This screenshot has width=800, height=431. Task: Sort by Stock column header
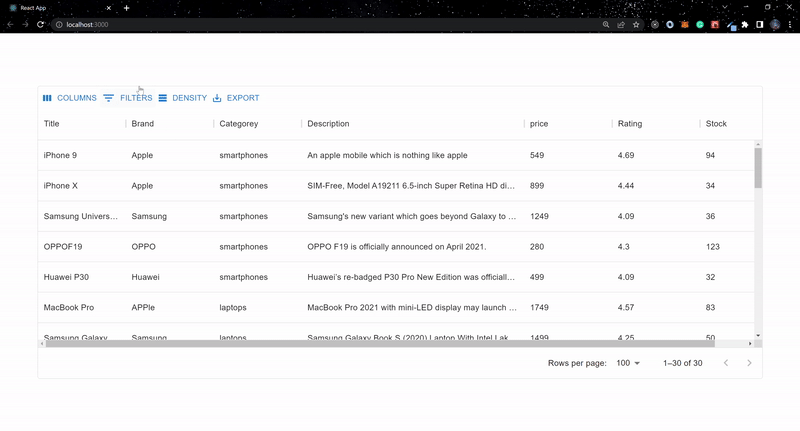[x=716, y=123]
